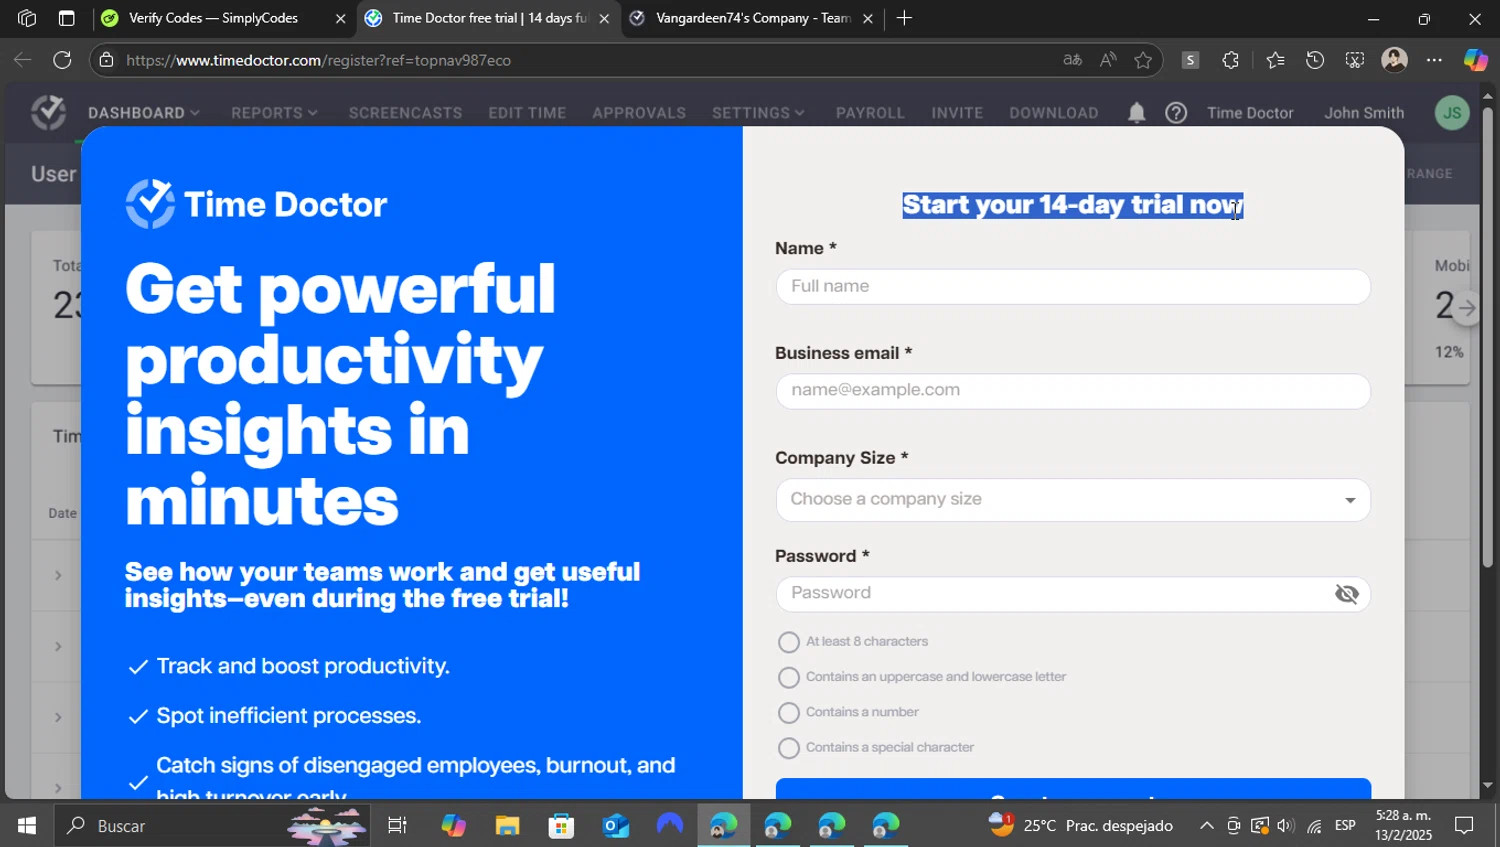Click in the Business email field

1073,391
